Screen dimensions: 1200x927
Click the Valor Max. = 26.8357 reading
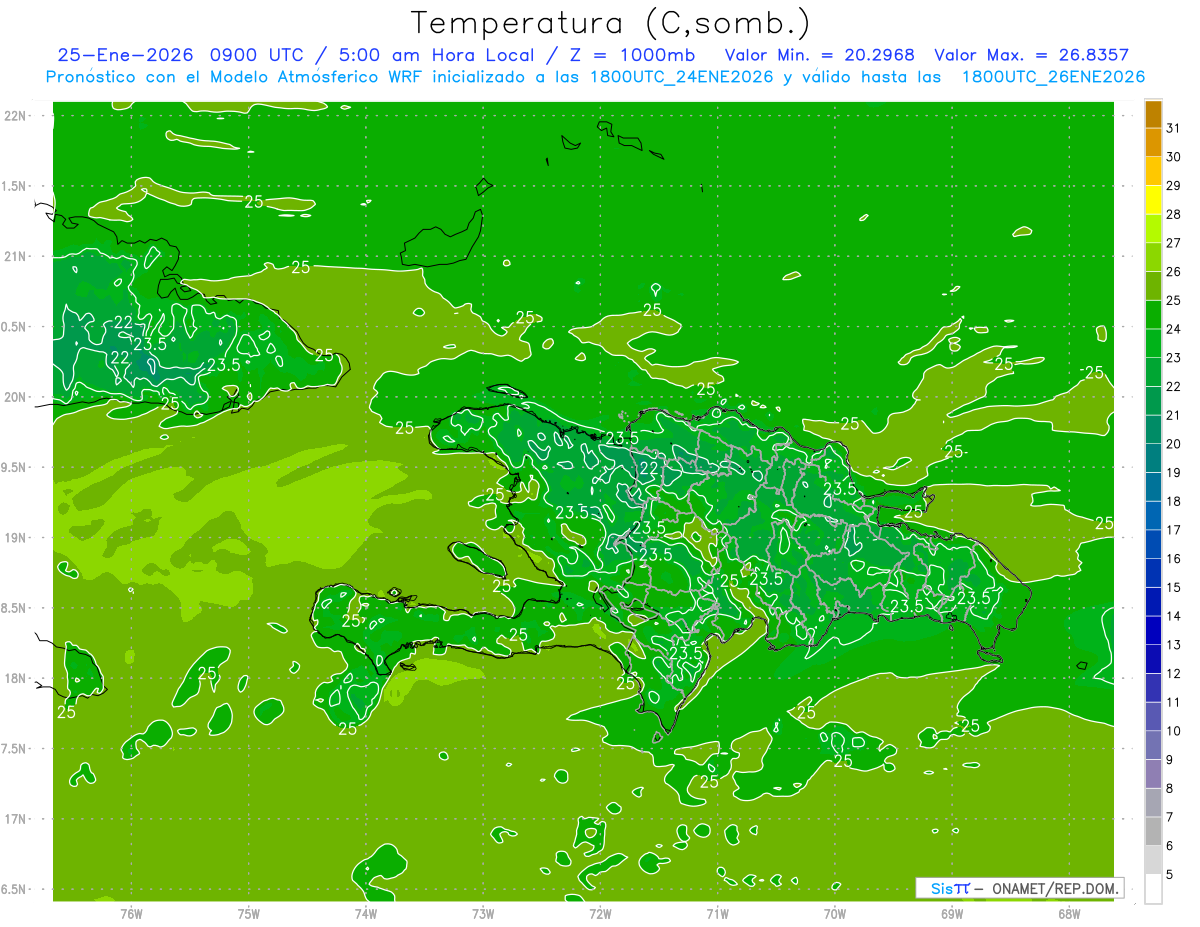pos(1031,55)
